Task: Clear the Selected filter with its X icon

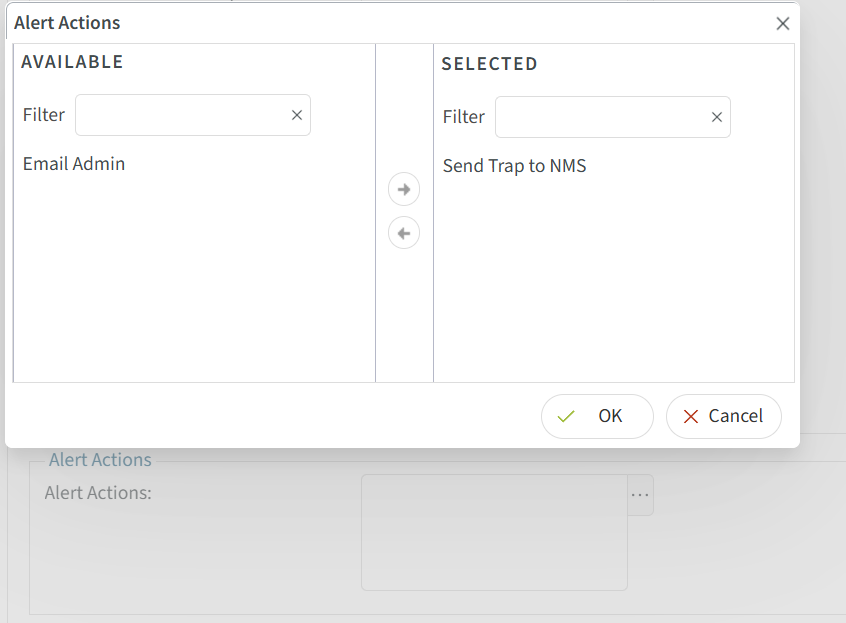Action: 716,117
